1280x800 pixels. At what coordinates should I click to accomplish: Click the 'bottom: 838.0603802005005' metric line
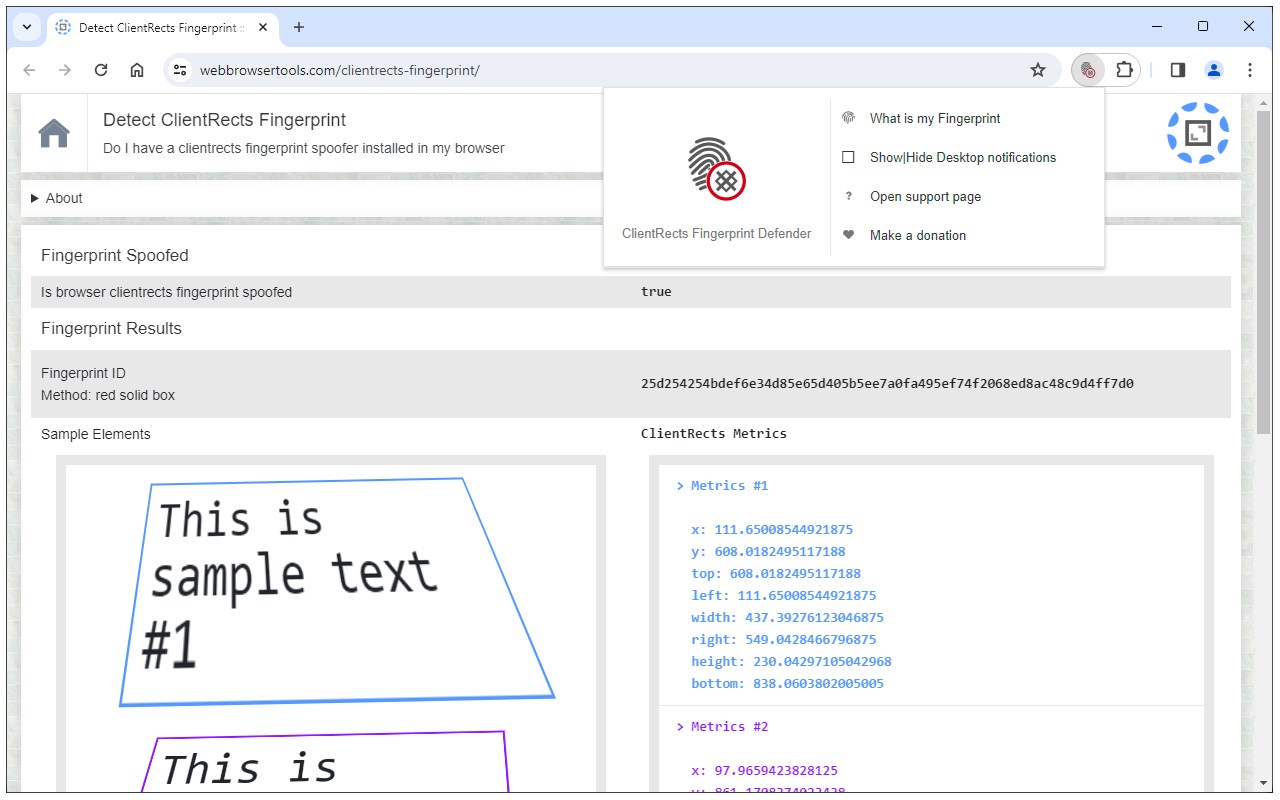click(x=788, y=684)
